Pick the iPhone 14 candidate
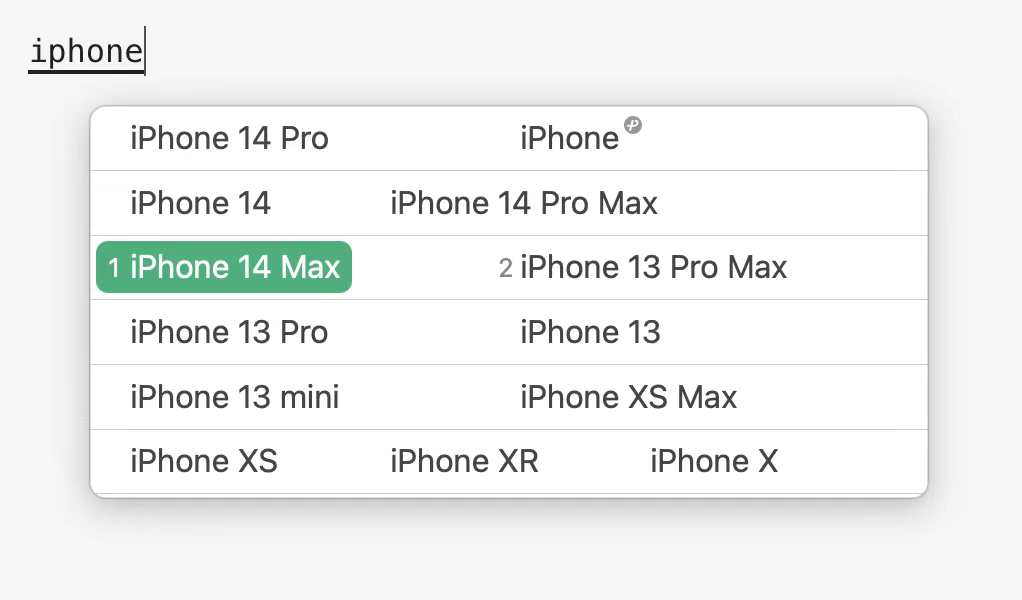This screenshot has height=600, width=1022. tap(200, 203)
